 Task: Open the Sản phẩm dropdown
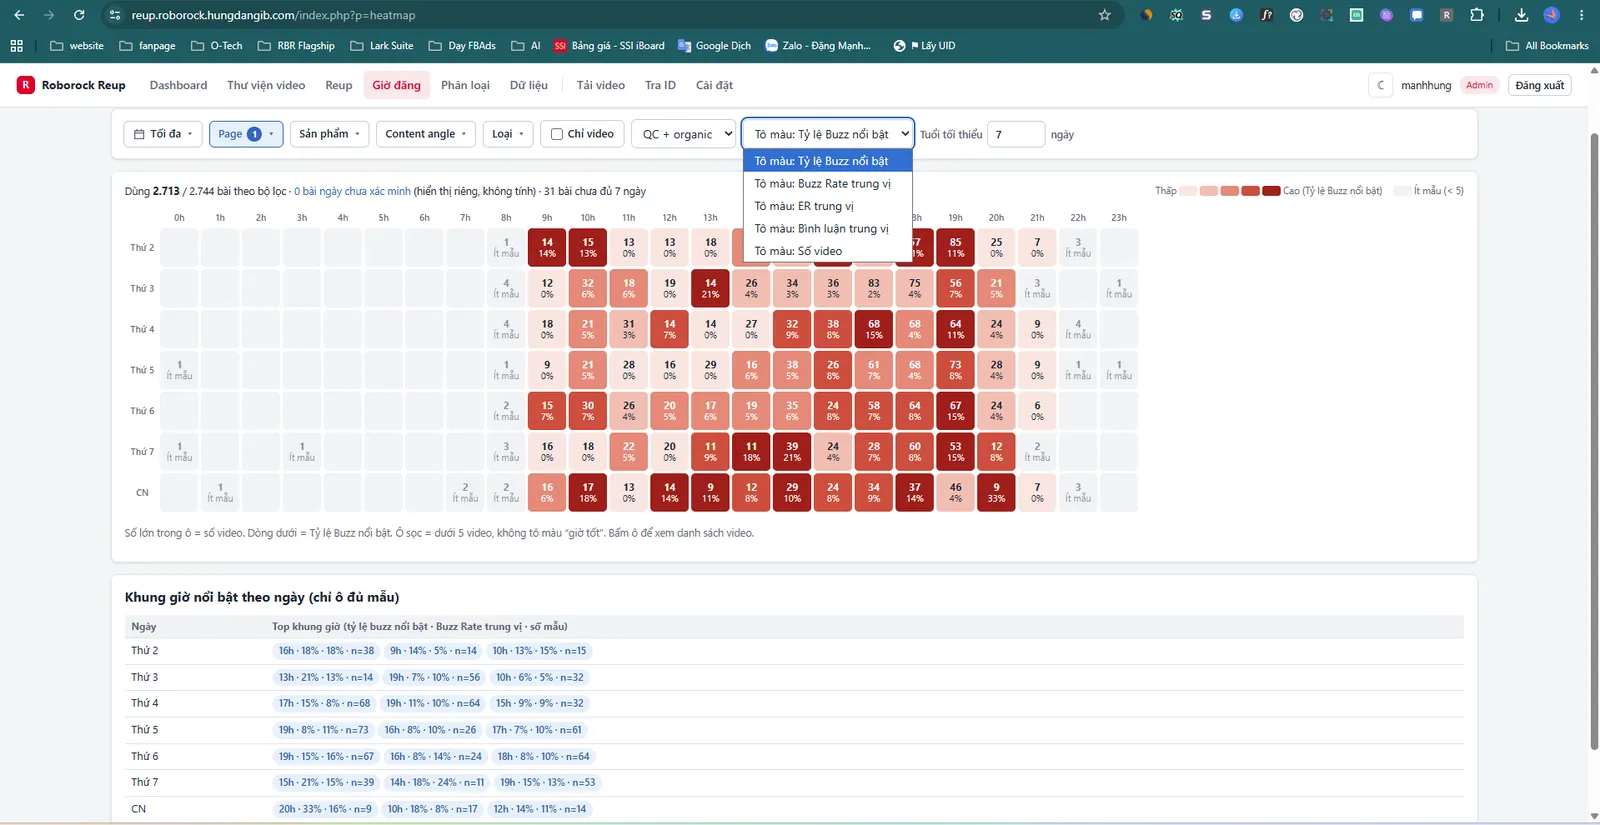tap(330, 134)
